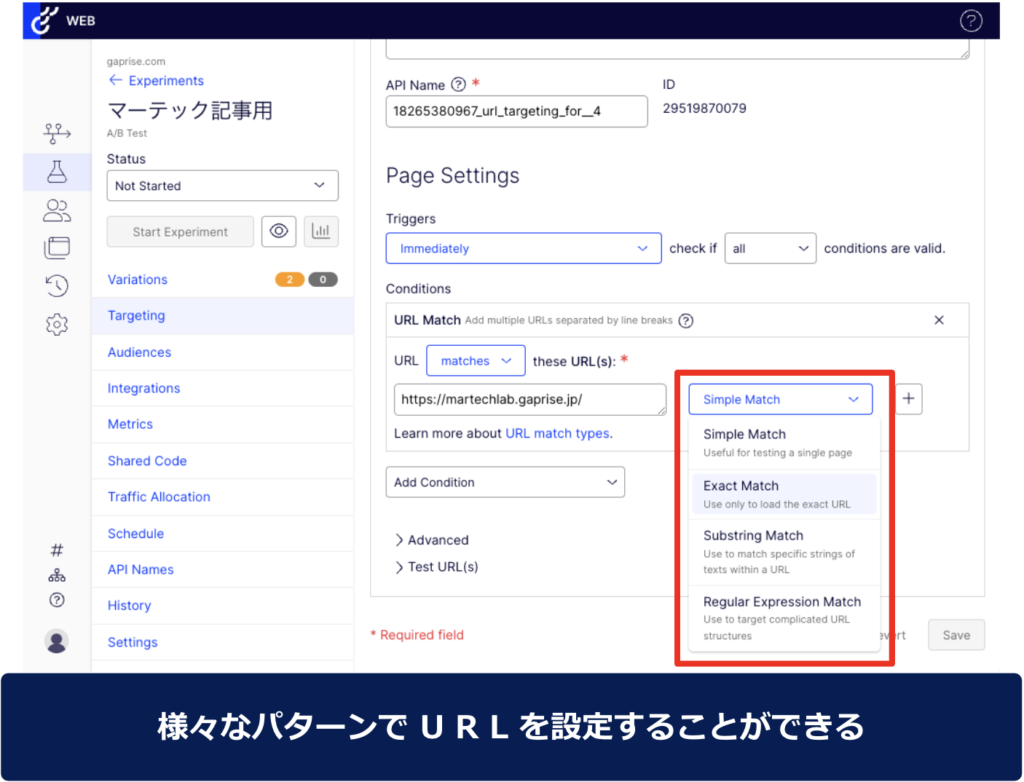Remove the URL Match condition with X
This screenshot has width=1024, height=782.
click(x=938, y=320)
